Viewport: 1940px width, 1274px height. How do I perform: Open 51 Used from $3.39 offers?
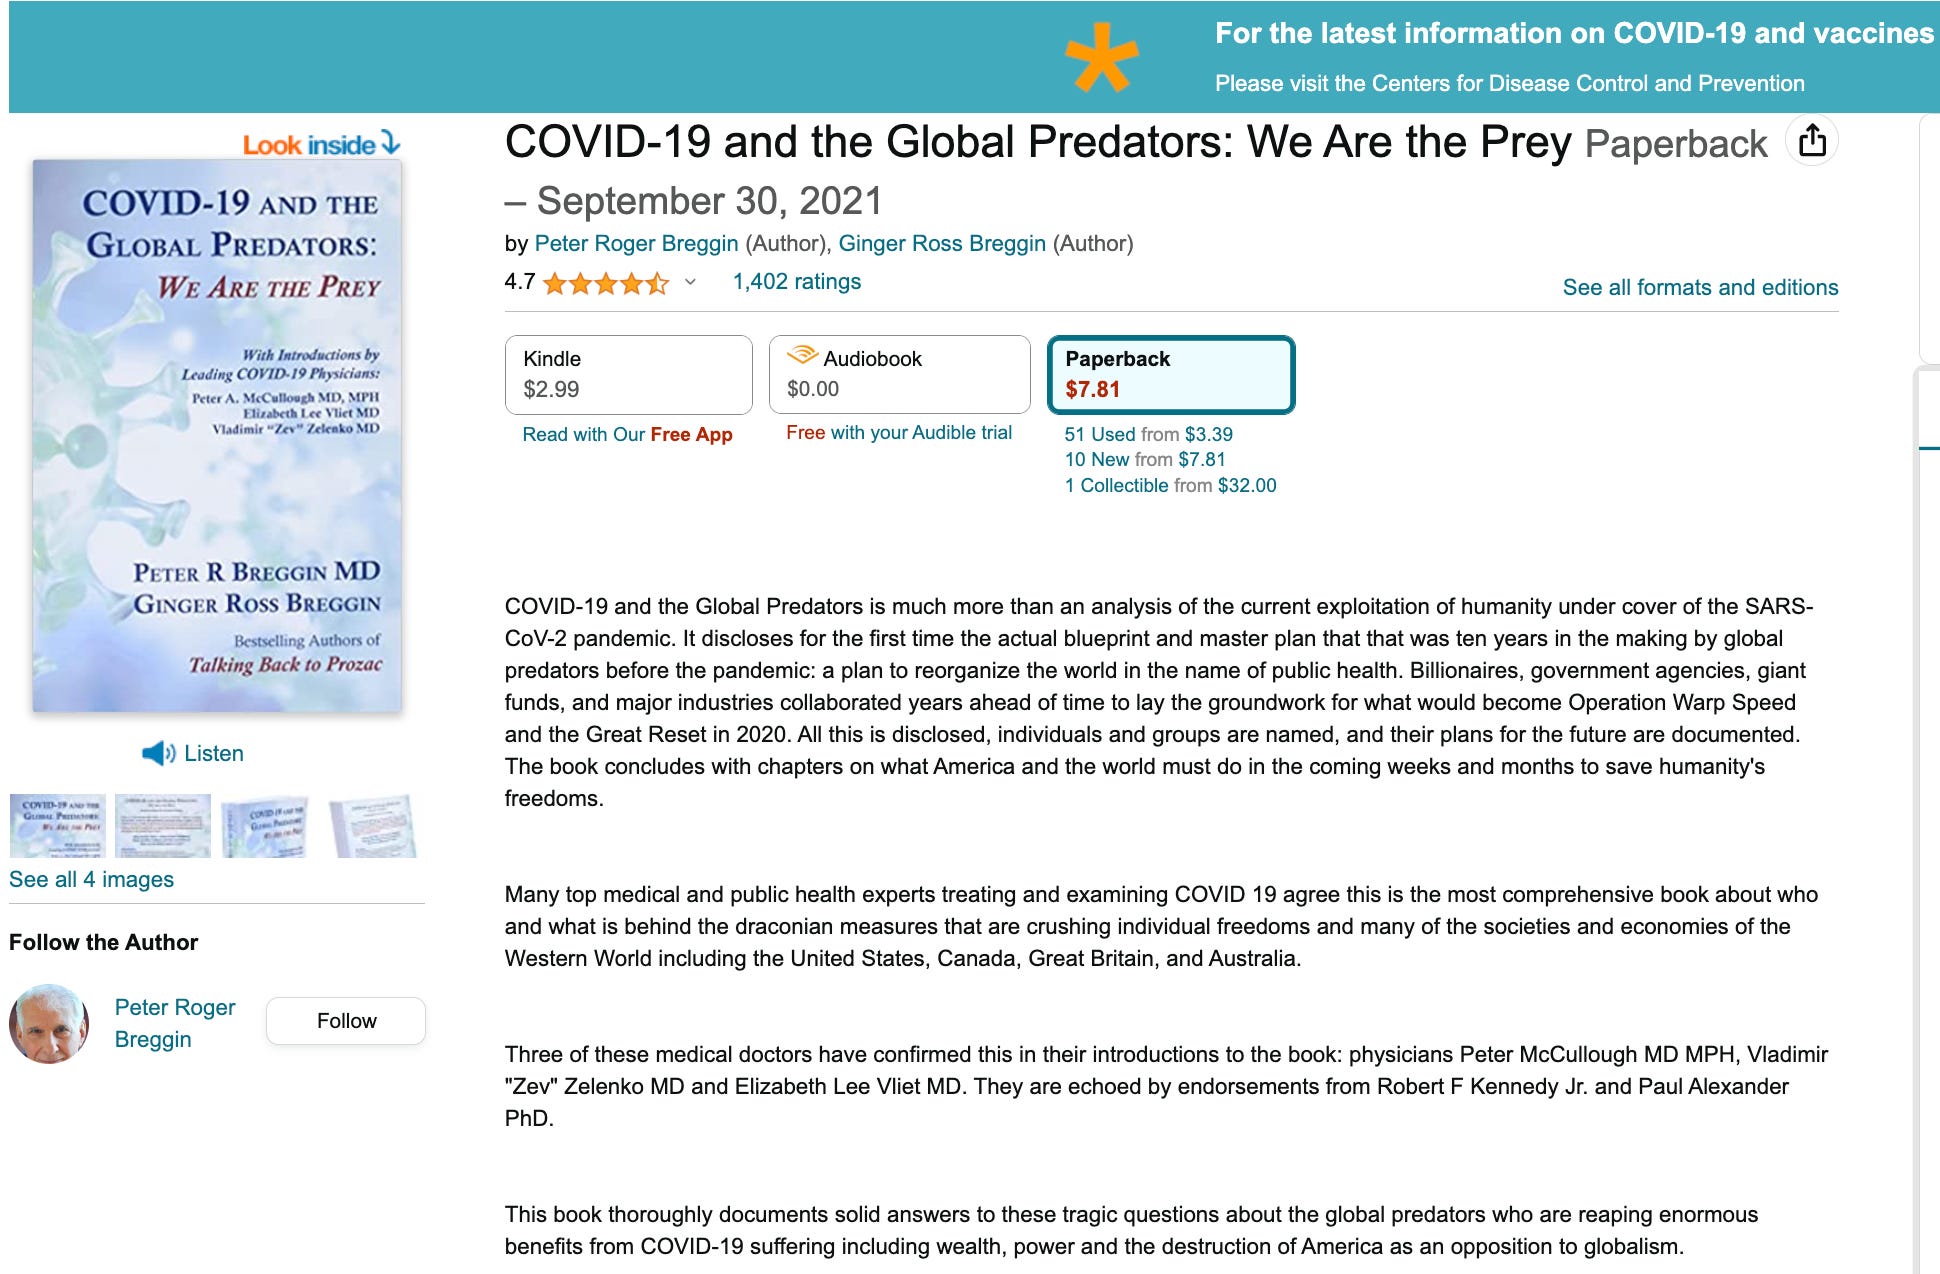pyautogui.click(x=1148, y=435)
